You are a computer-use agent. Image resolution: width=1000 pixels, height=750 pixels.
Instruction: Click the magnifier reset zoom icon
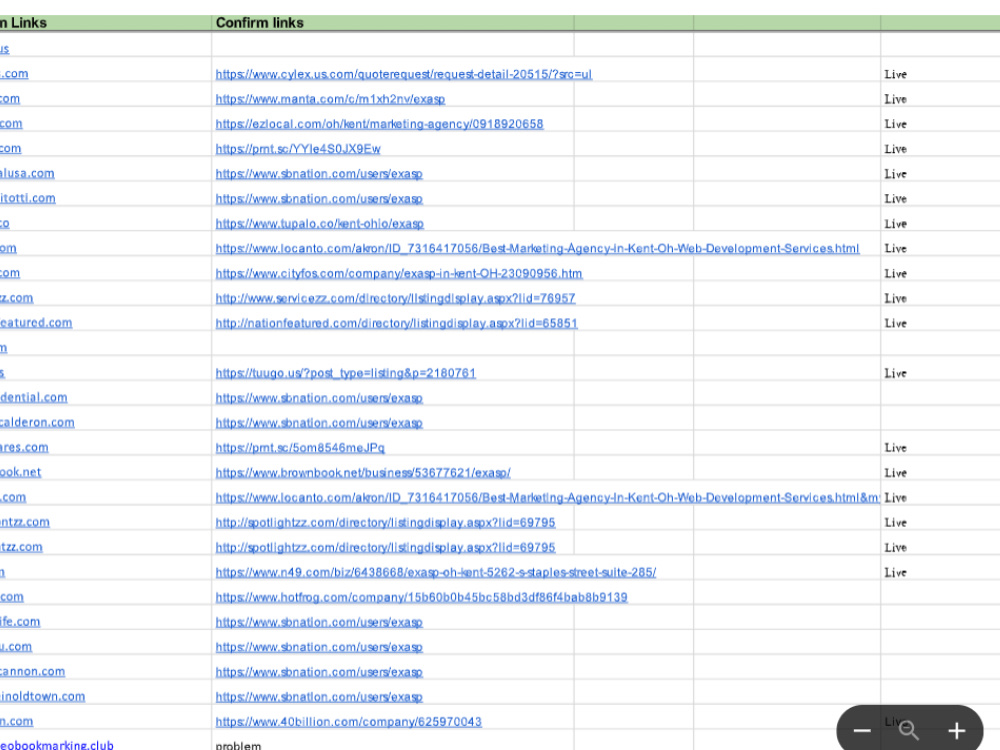(x=908, y=730)
